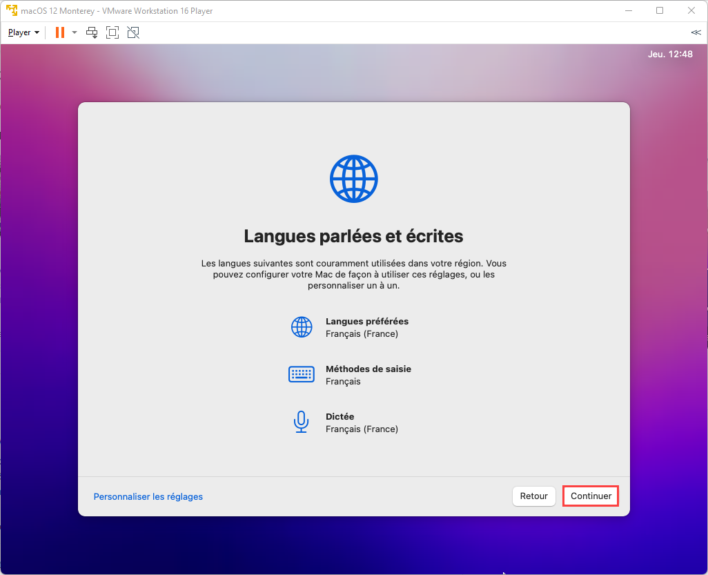Toggle the Unity mode toolbar icon
Viewport: 708px width, 575px height.
click(133, 33)
